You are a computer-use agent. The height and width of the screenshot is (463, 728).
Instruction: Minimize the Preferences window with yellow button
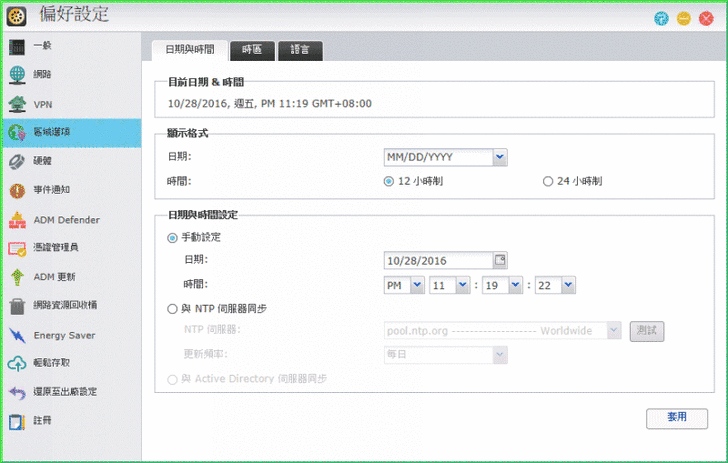click(683, 19)
